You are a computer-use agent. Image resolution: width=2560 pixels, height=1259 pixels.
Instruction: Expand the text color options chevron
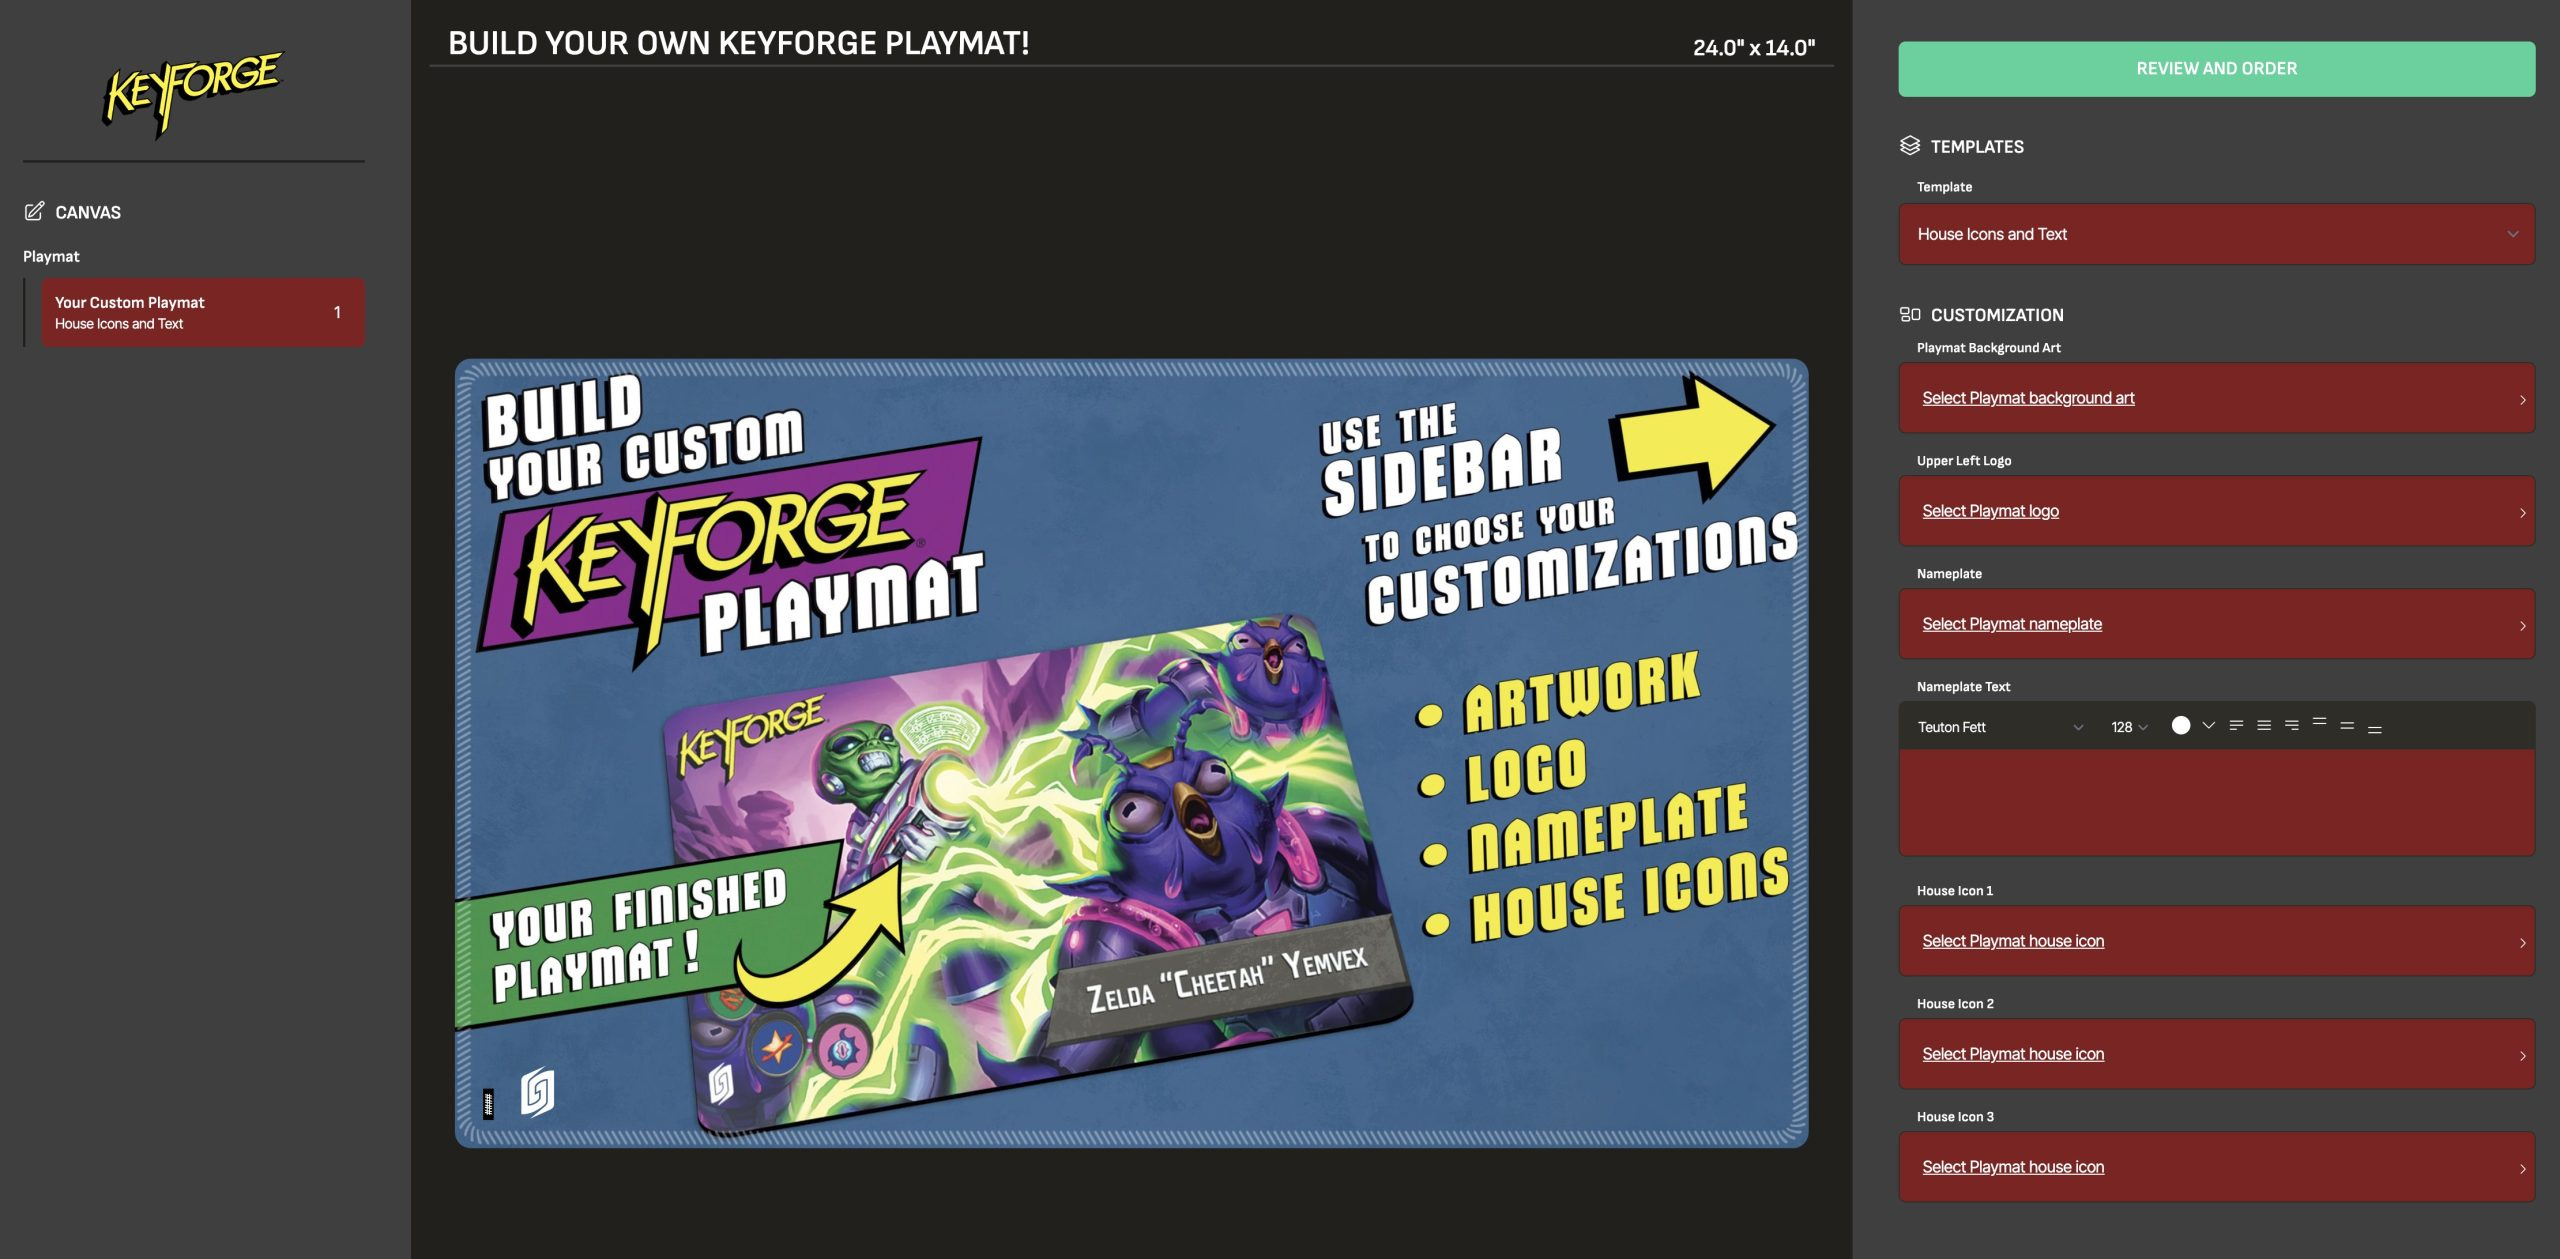2209,726
